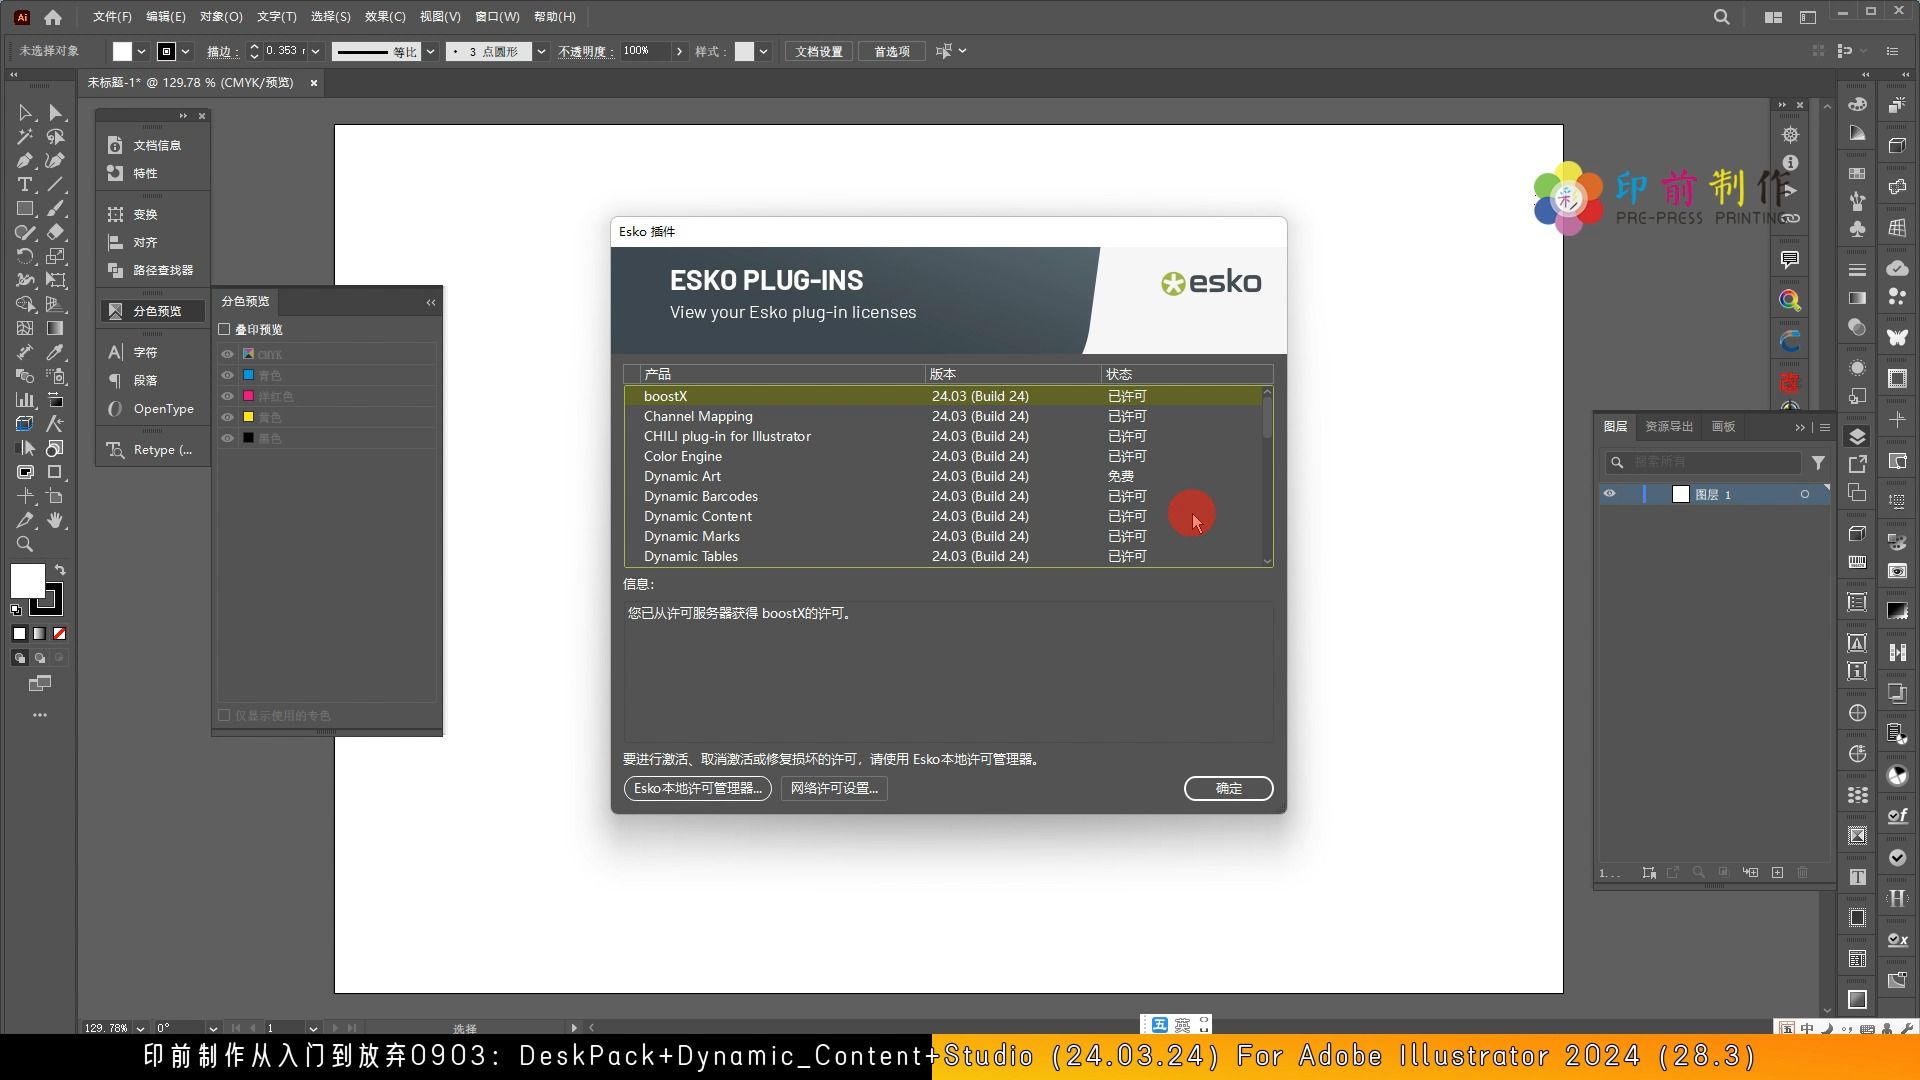Toggle visibility of the black plate

click(x=227, y=438)
